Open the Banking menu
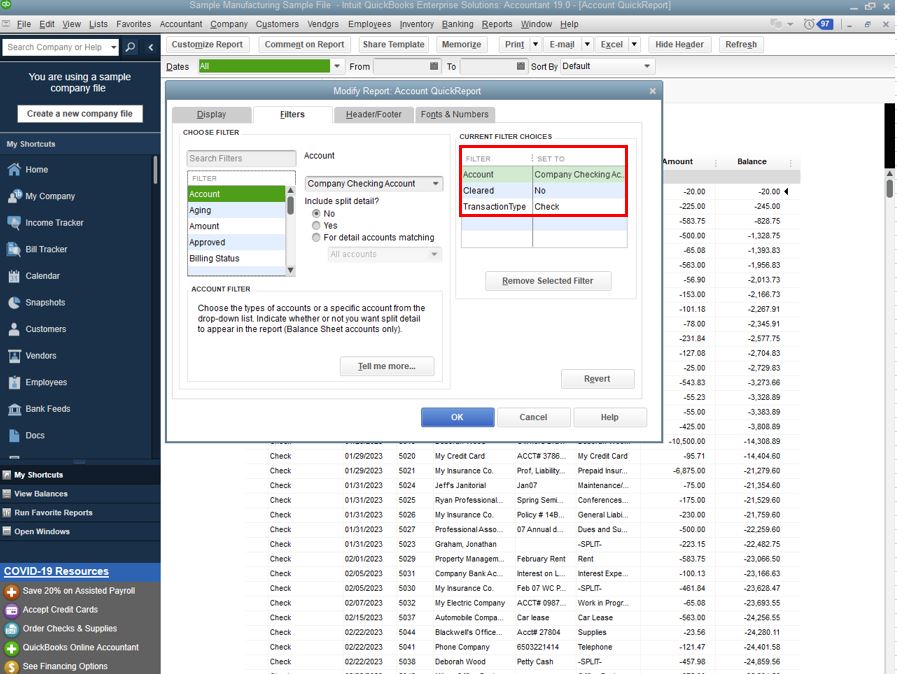This screenshot has width=897, height=674. click(x=458, y=24)
